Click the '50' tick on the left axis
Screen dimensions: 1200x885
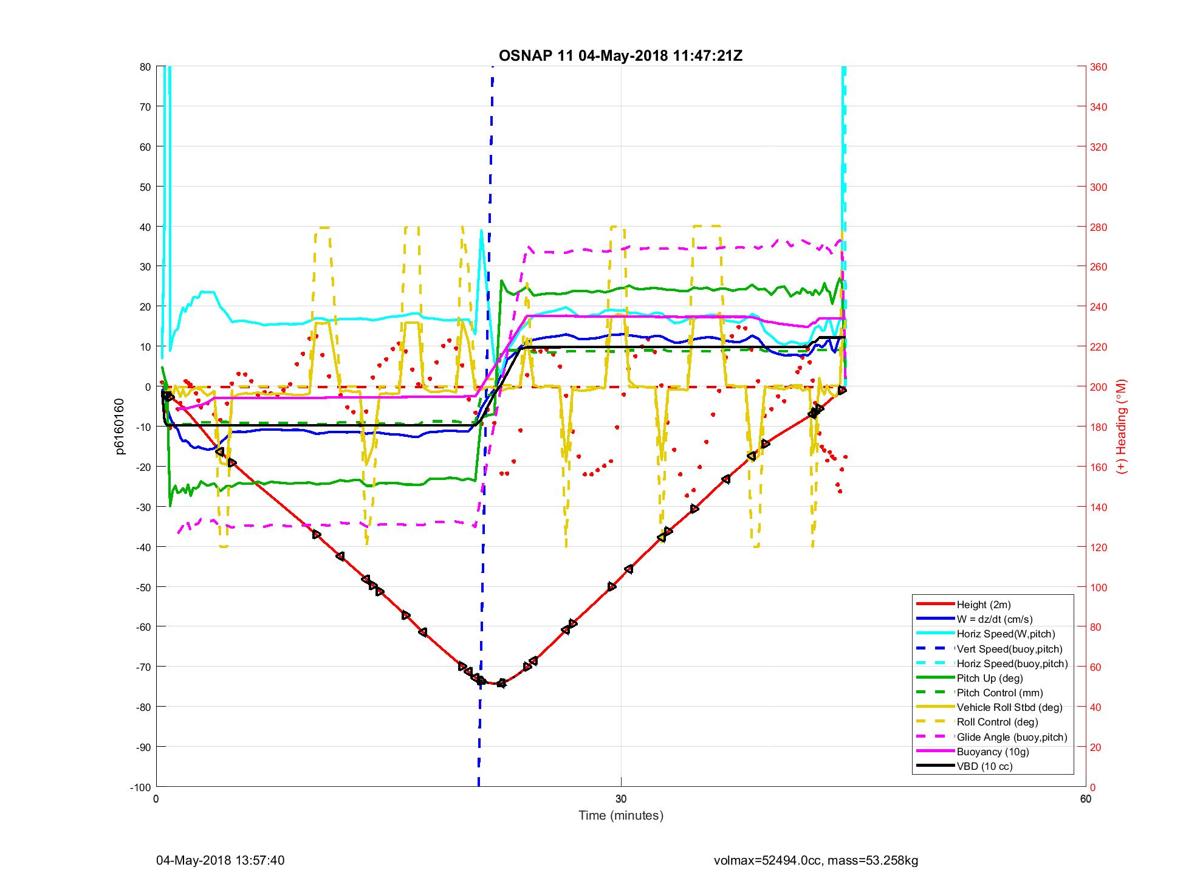click(x=144, y=187)
